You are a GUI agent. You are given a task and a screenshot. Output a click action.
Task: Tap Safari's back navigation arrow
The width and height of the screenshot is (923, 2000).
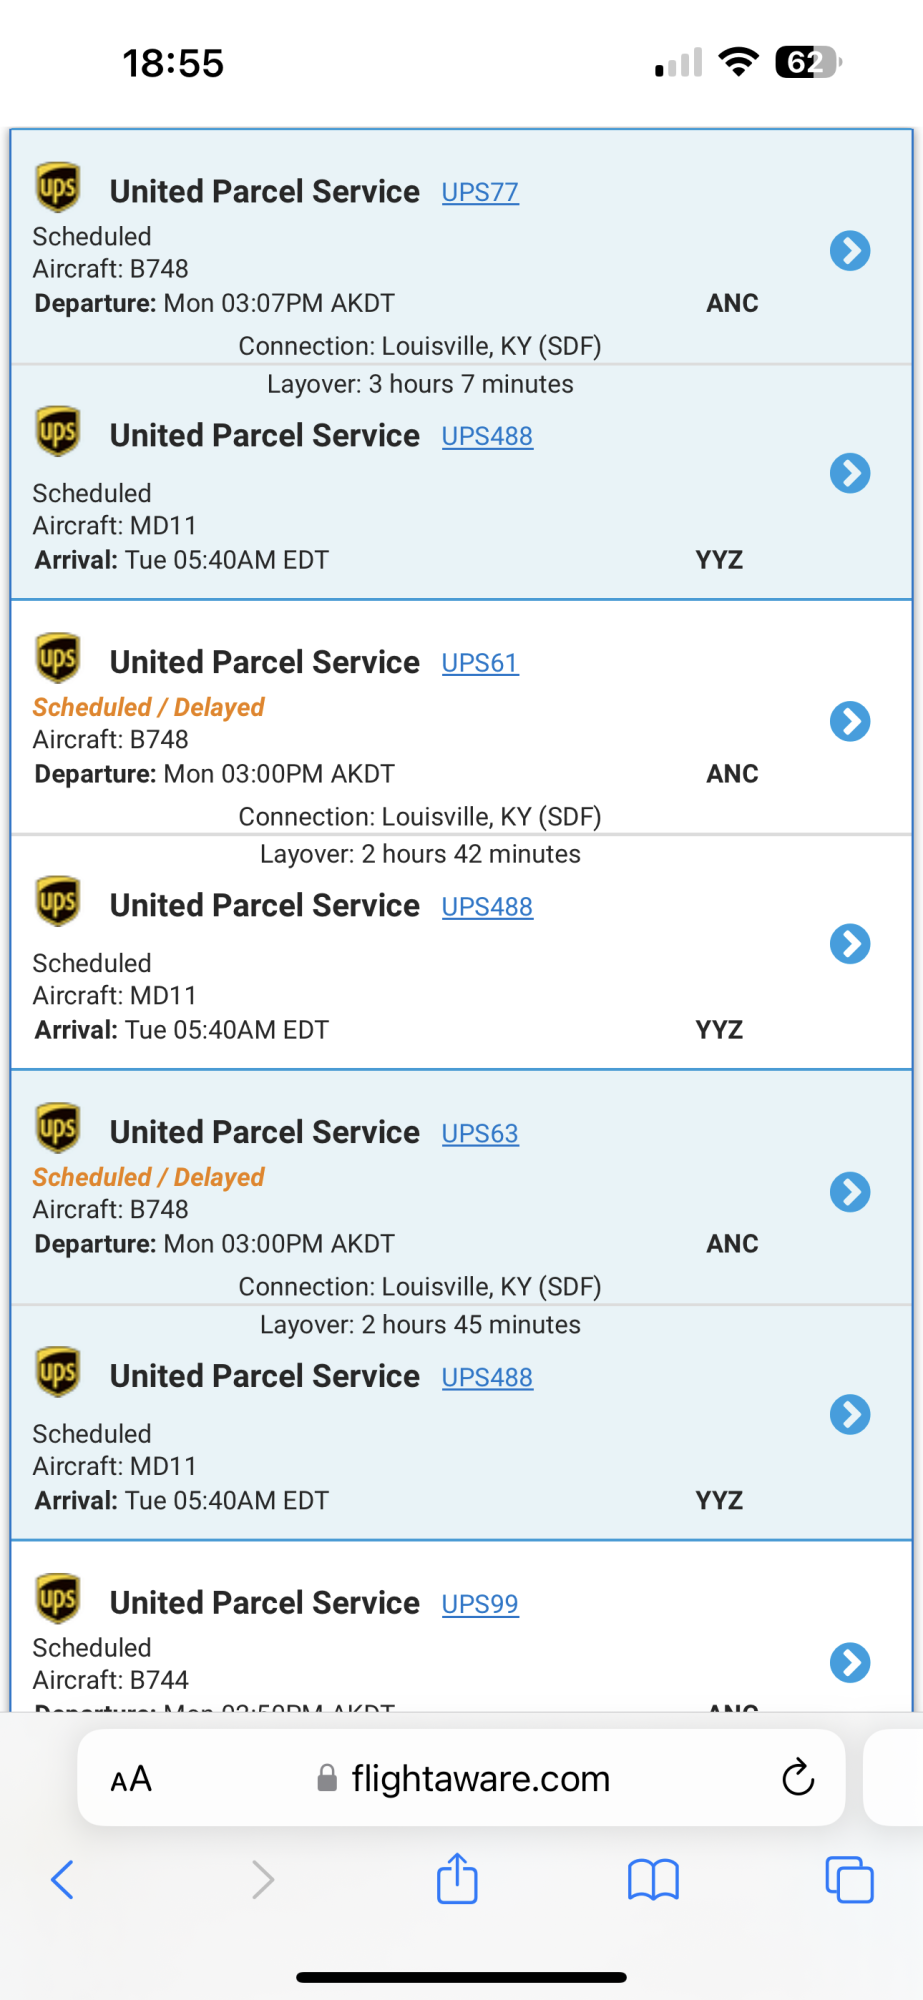click(x=62, y=1880)
